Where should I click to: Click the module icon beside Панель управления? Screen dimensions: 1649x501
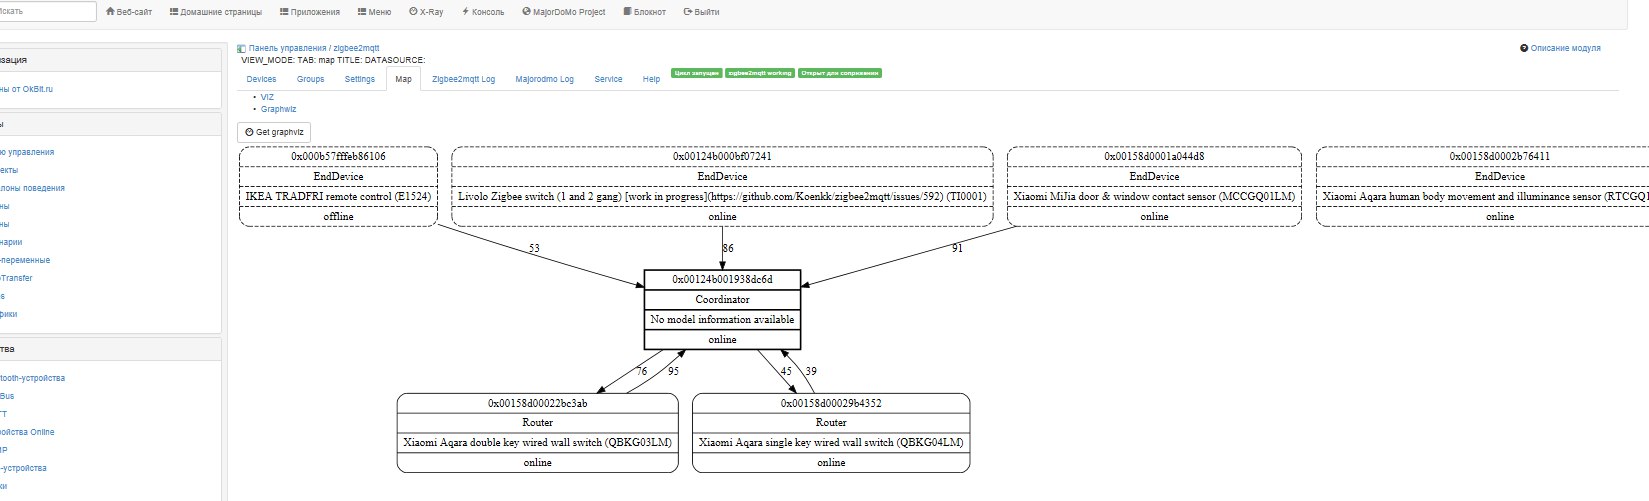click(241, 48)
